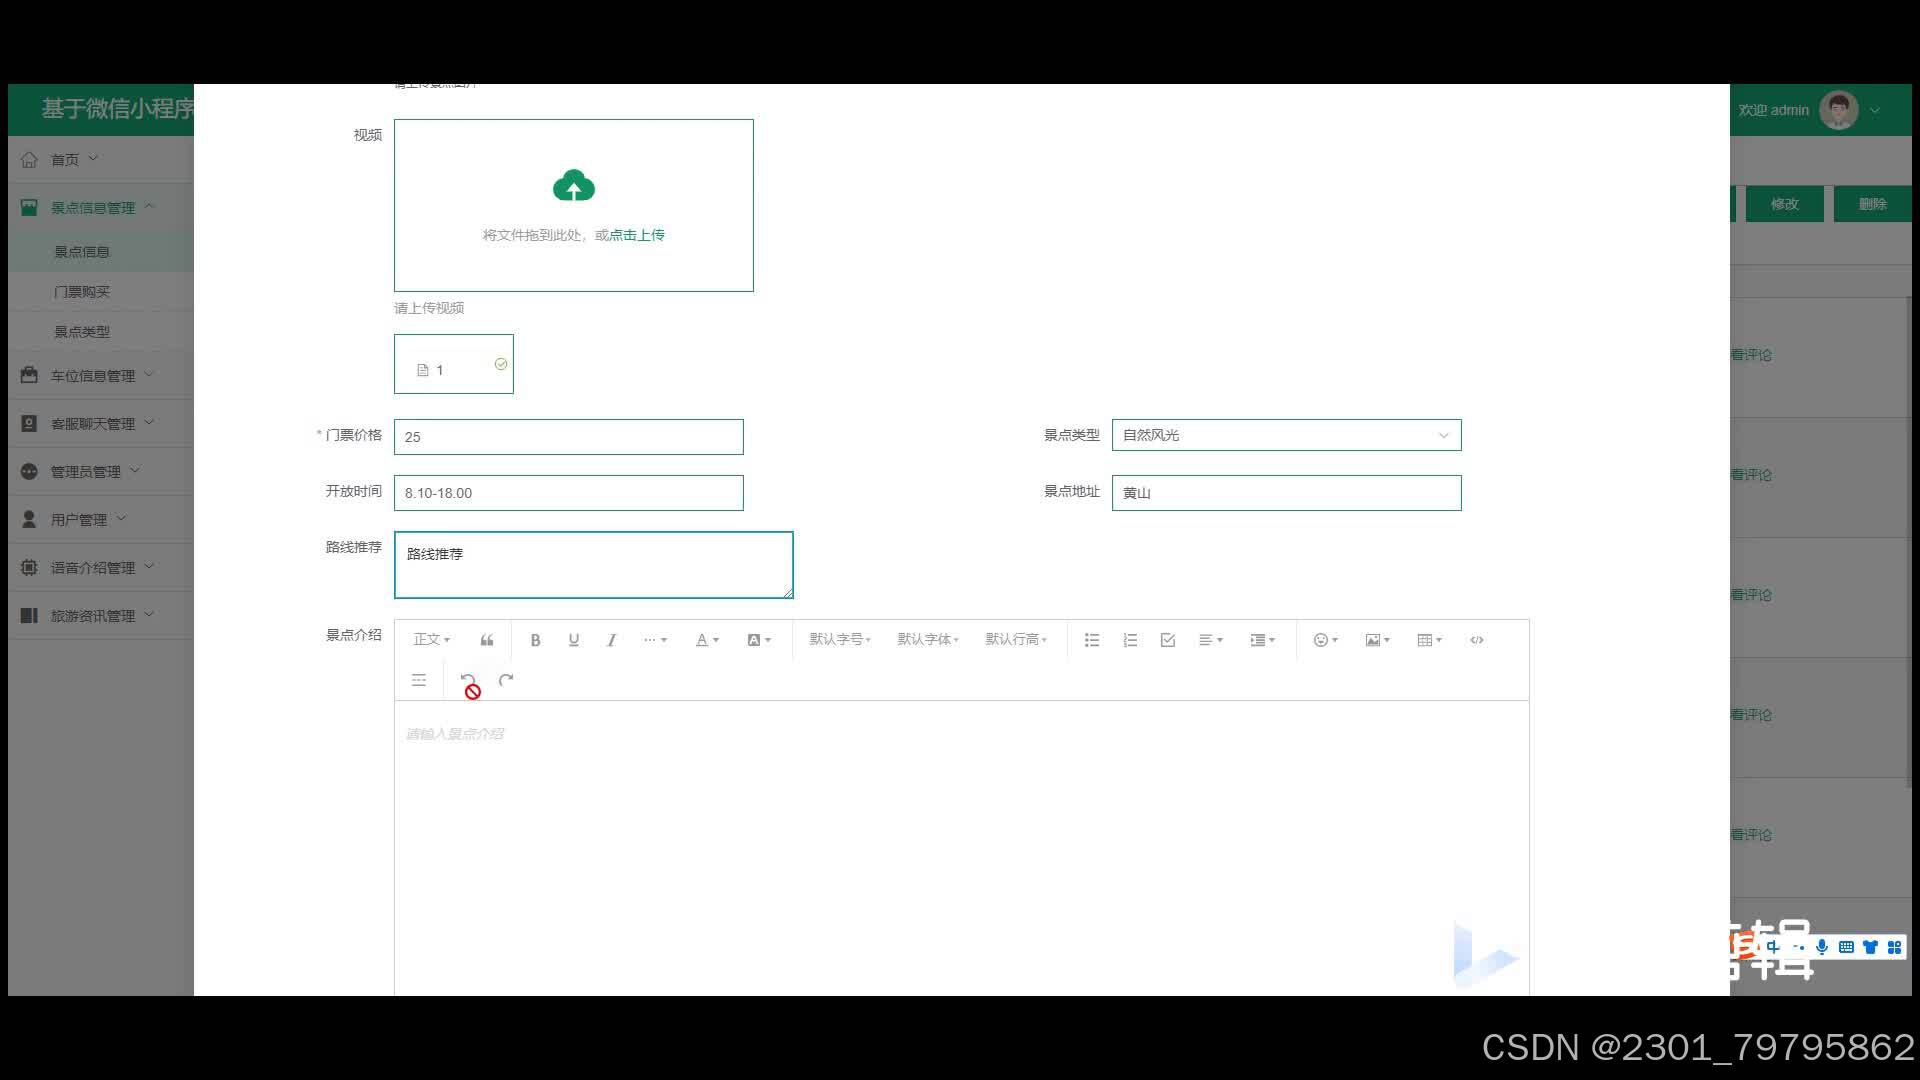The height and width of the screenshot is (1080, 1920).
Task: Open the 默认字号 font size dropdown
Action: (840, 640)
